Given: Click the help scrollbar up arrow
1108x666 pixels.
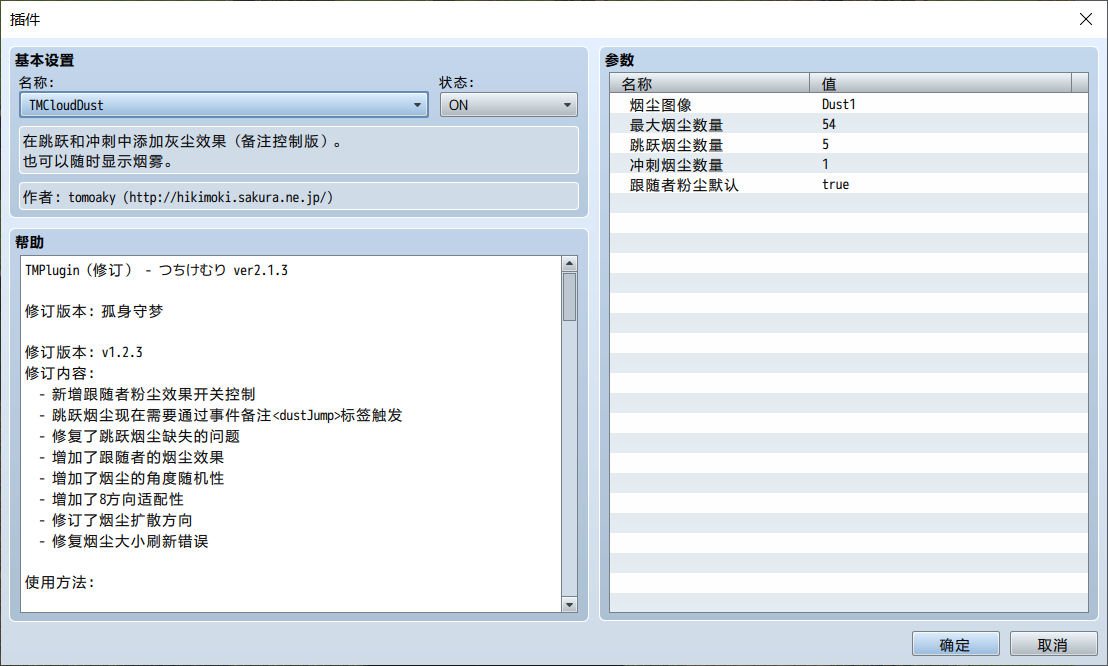Looking at the screenshot, I should (x=570, y=264).
